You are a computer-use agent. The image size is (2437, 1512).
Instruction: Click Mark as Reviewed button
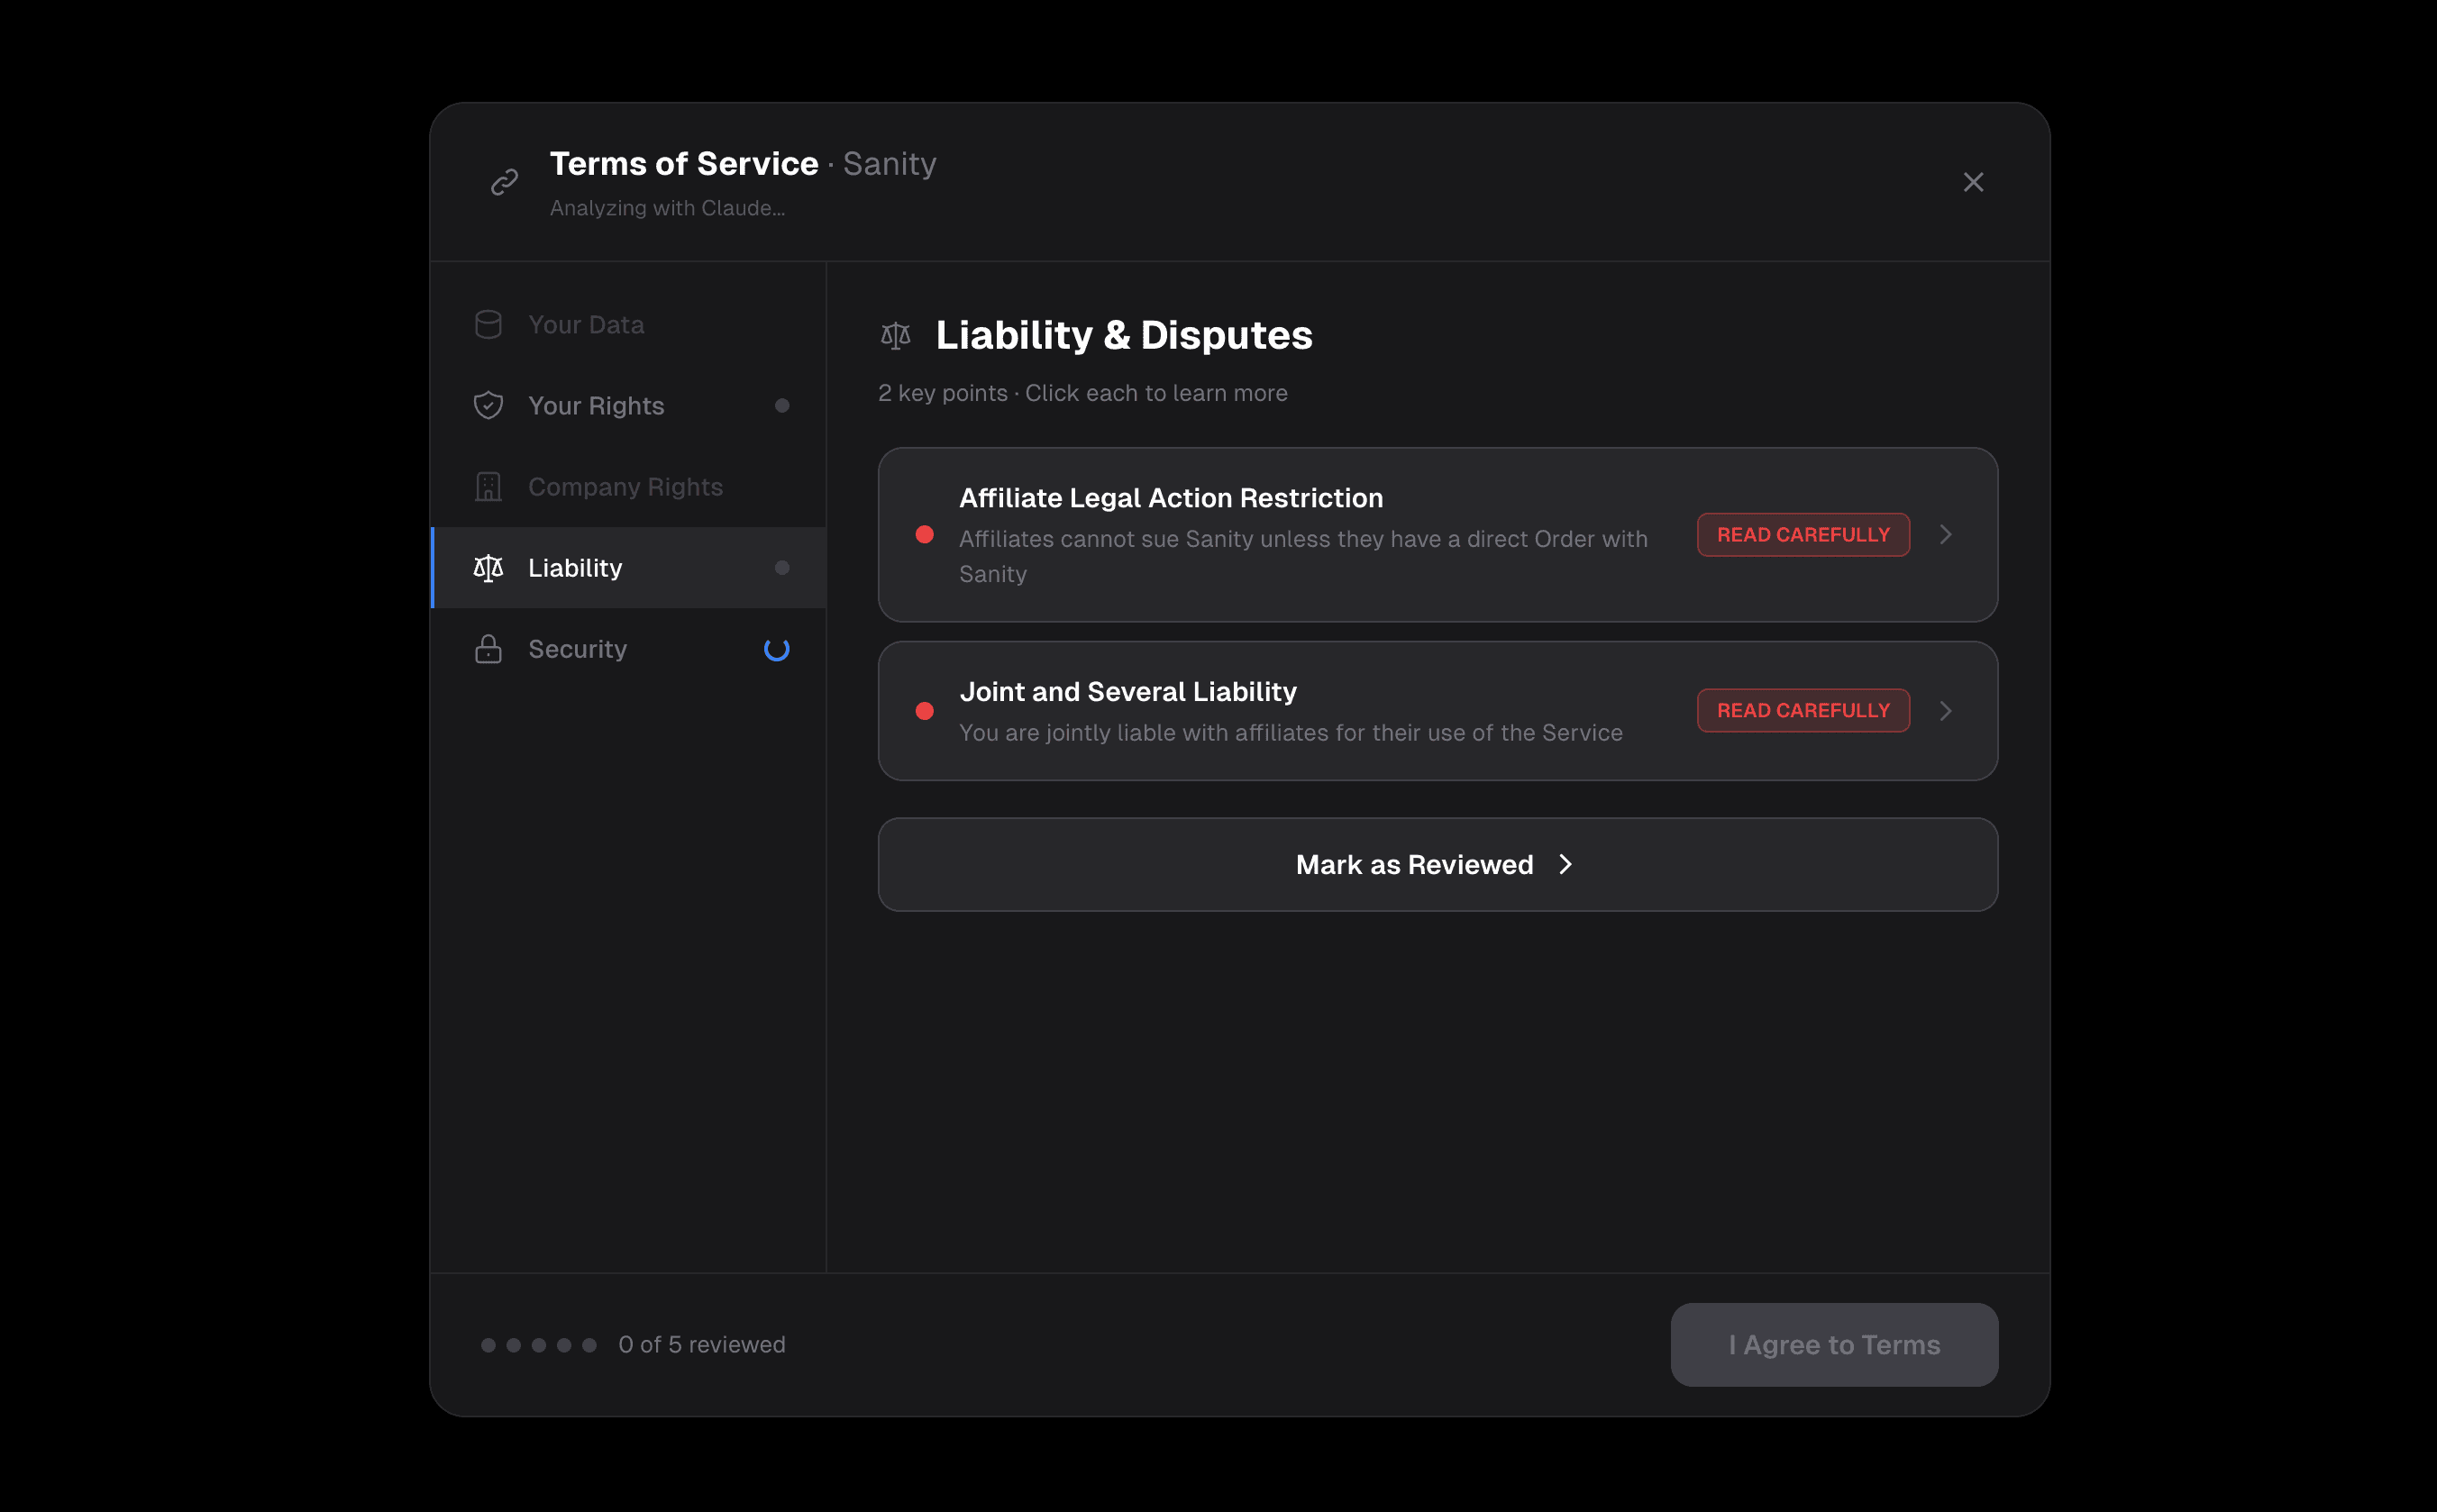click(1438, 864)
